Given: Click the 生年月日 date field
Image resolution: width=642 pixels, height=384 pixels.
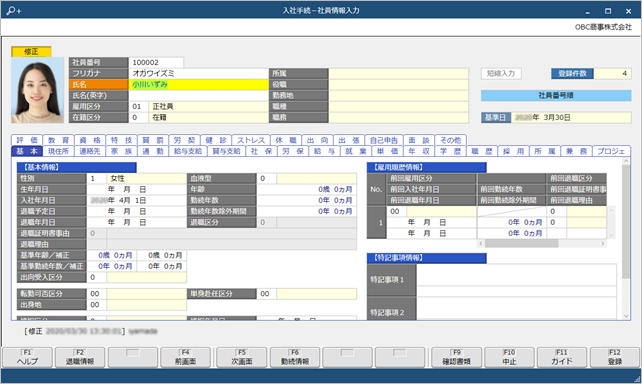Looking at the screenshot, I should point(137,190).
